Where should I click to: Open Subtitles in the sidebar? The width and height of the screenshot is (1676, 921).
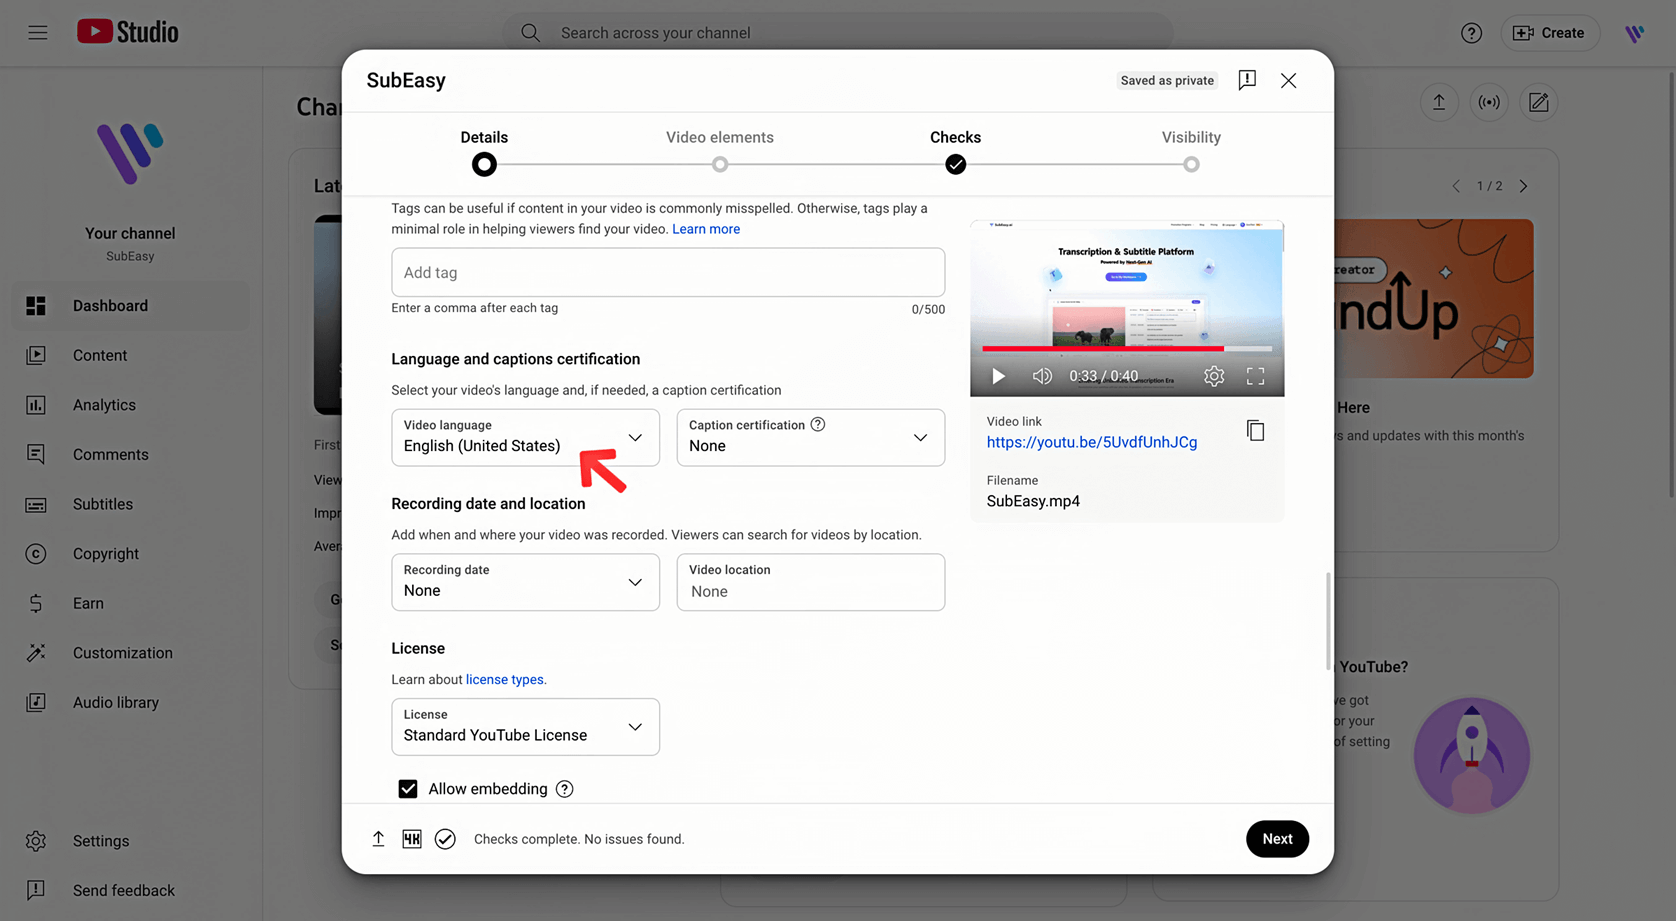(x=131, y=504)
